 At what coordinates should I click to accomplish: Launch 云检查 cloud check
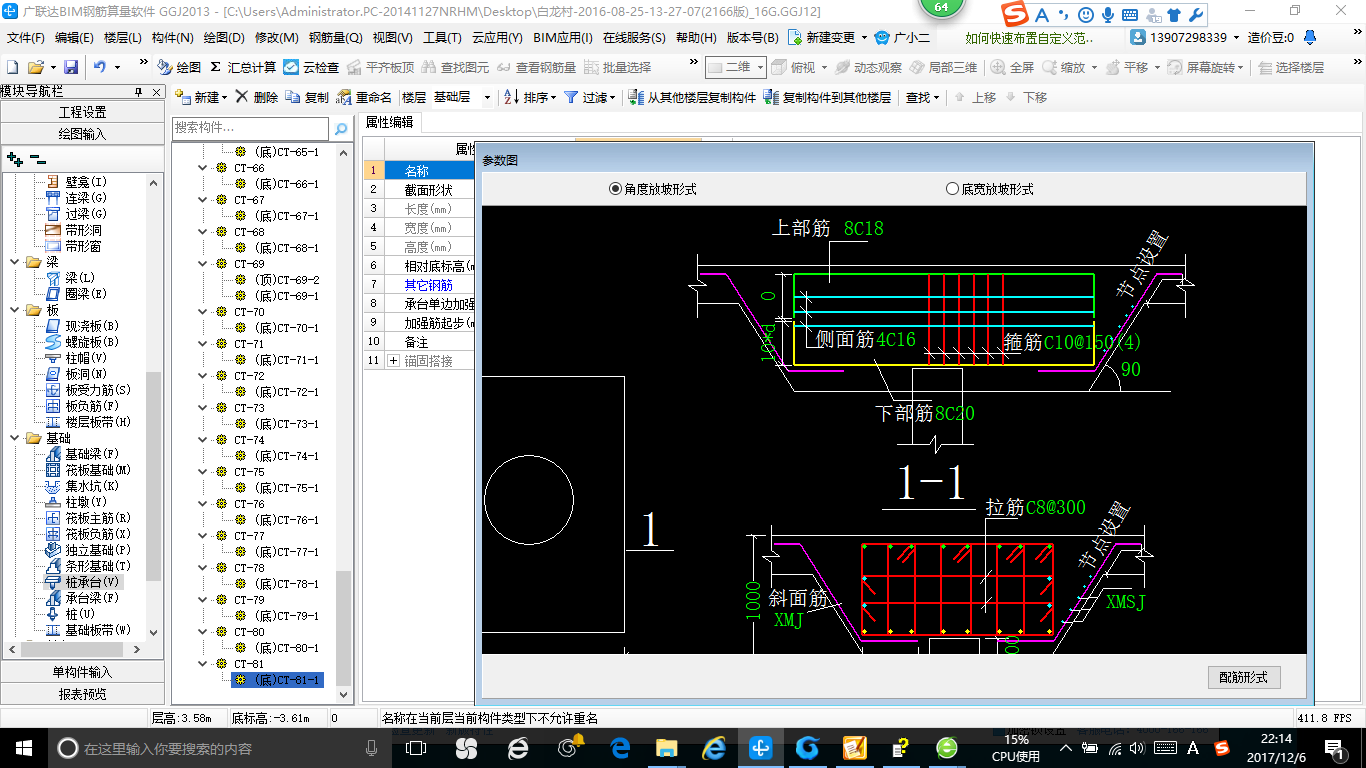pos(311,67)
